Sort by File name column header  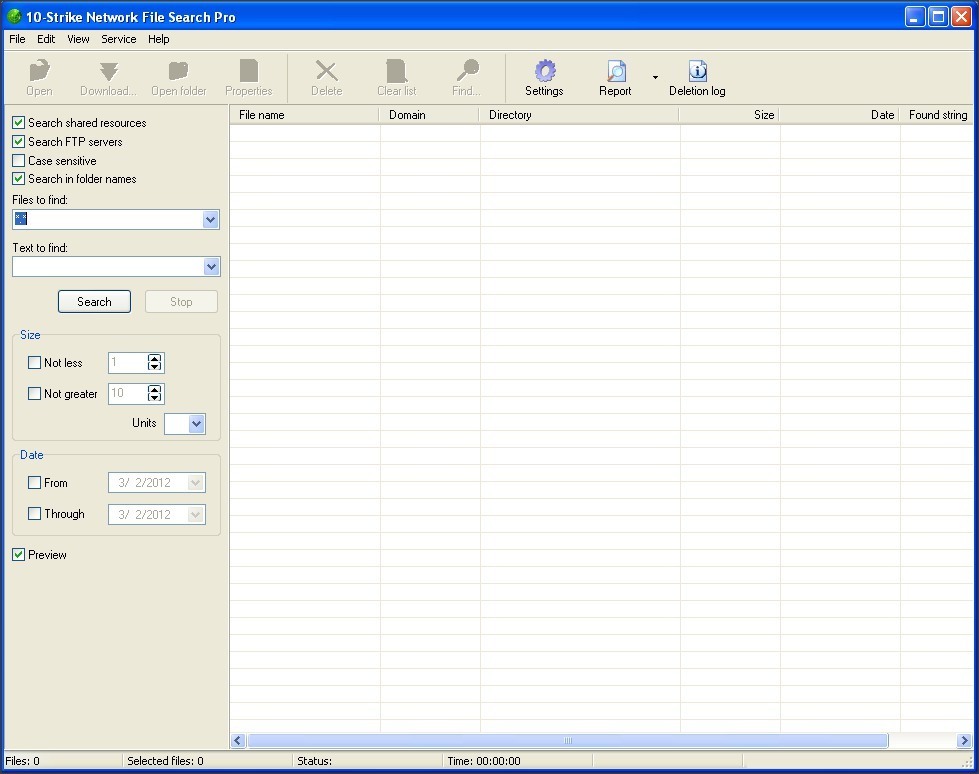tap(305, 115)
